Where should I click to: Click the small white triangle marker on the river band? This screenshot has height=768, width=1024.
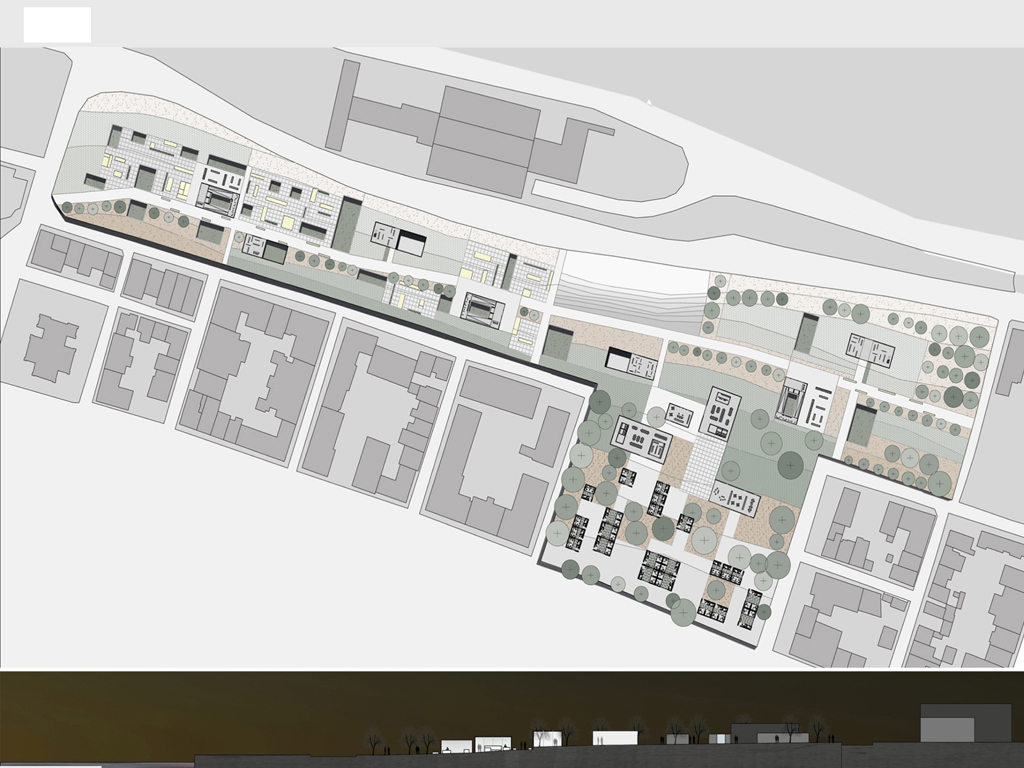pyautogui.click(x=649, y=102)
